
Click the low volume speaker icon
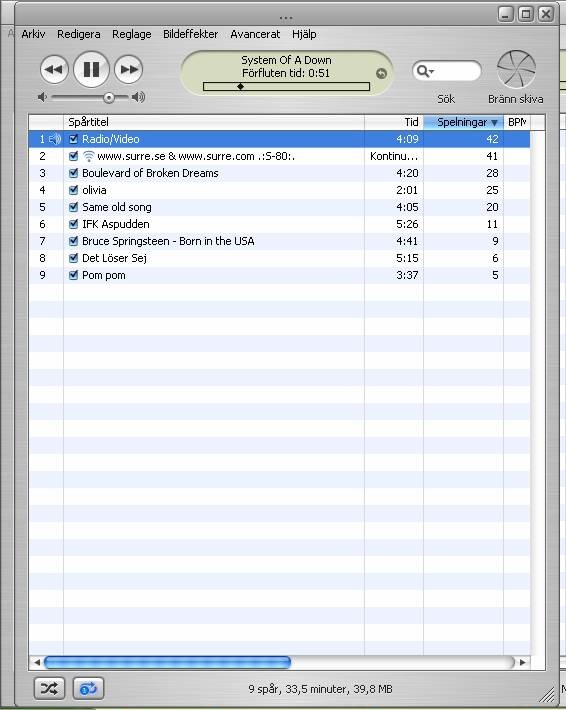[x=43, y=97]
